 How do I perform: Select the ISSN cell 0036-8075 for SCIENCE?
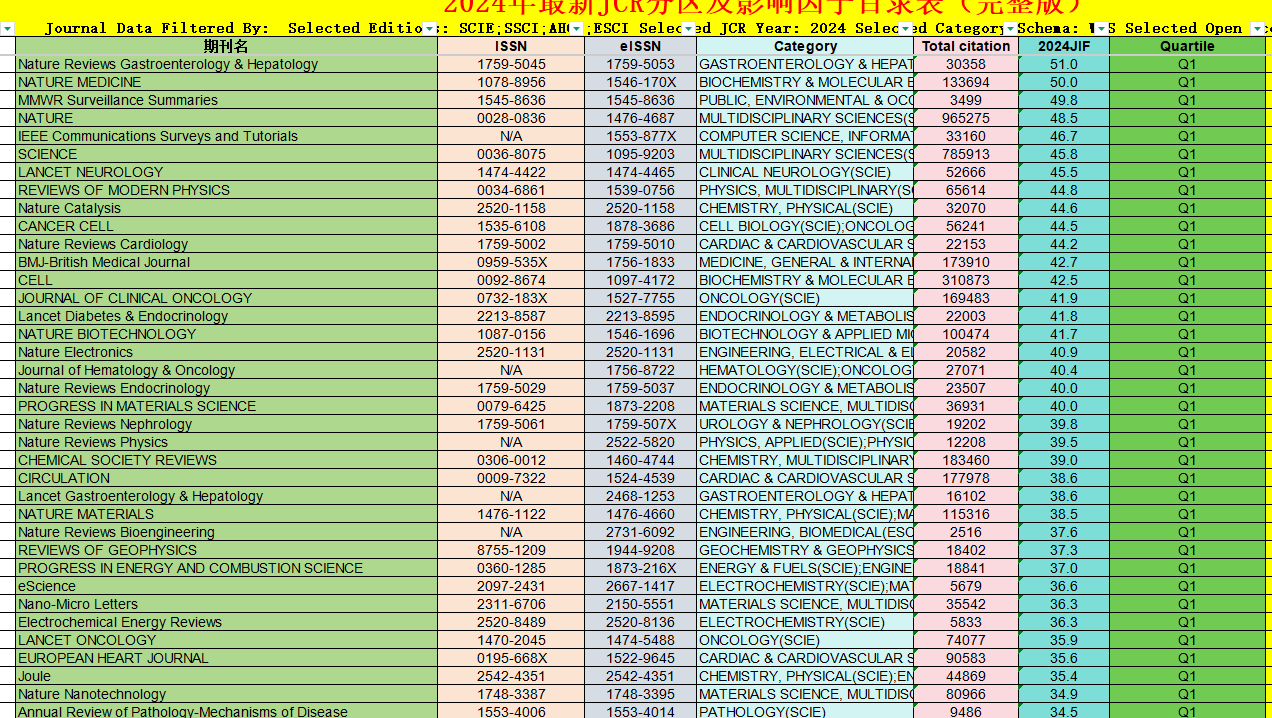511,154
